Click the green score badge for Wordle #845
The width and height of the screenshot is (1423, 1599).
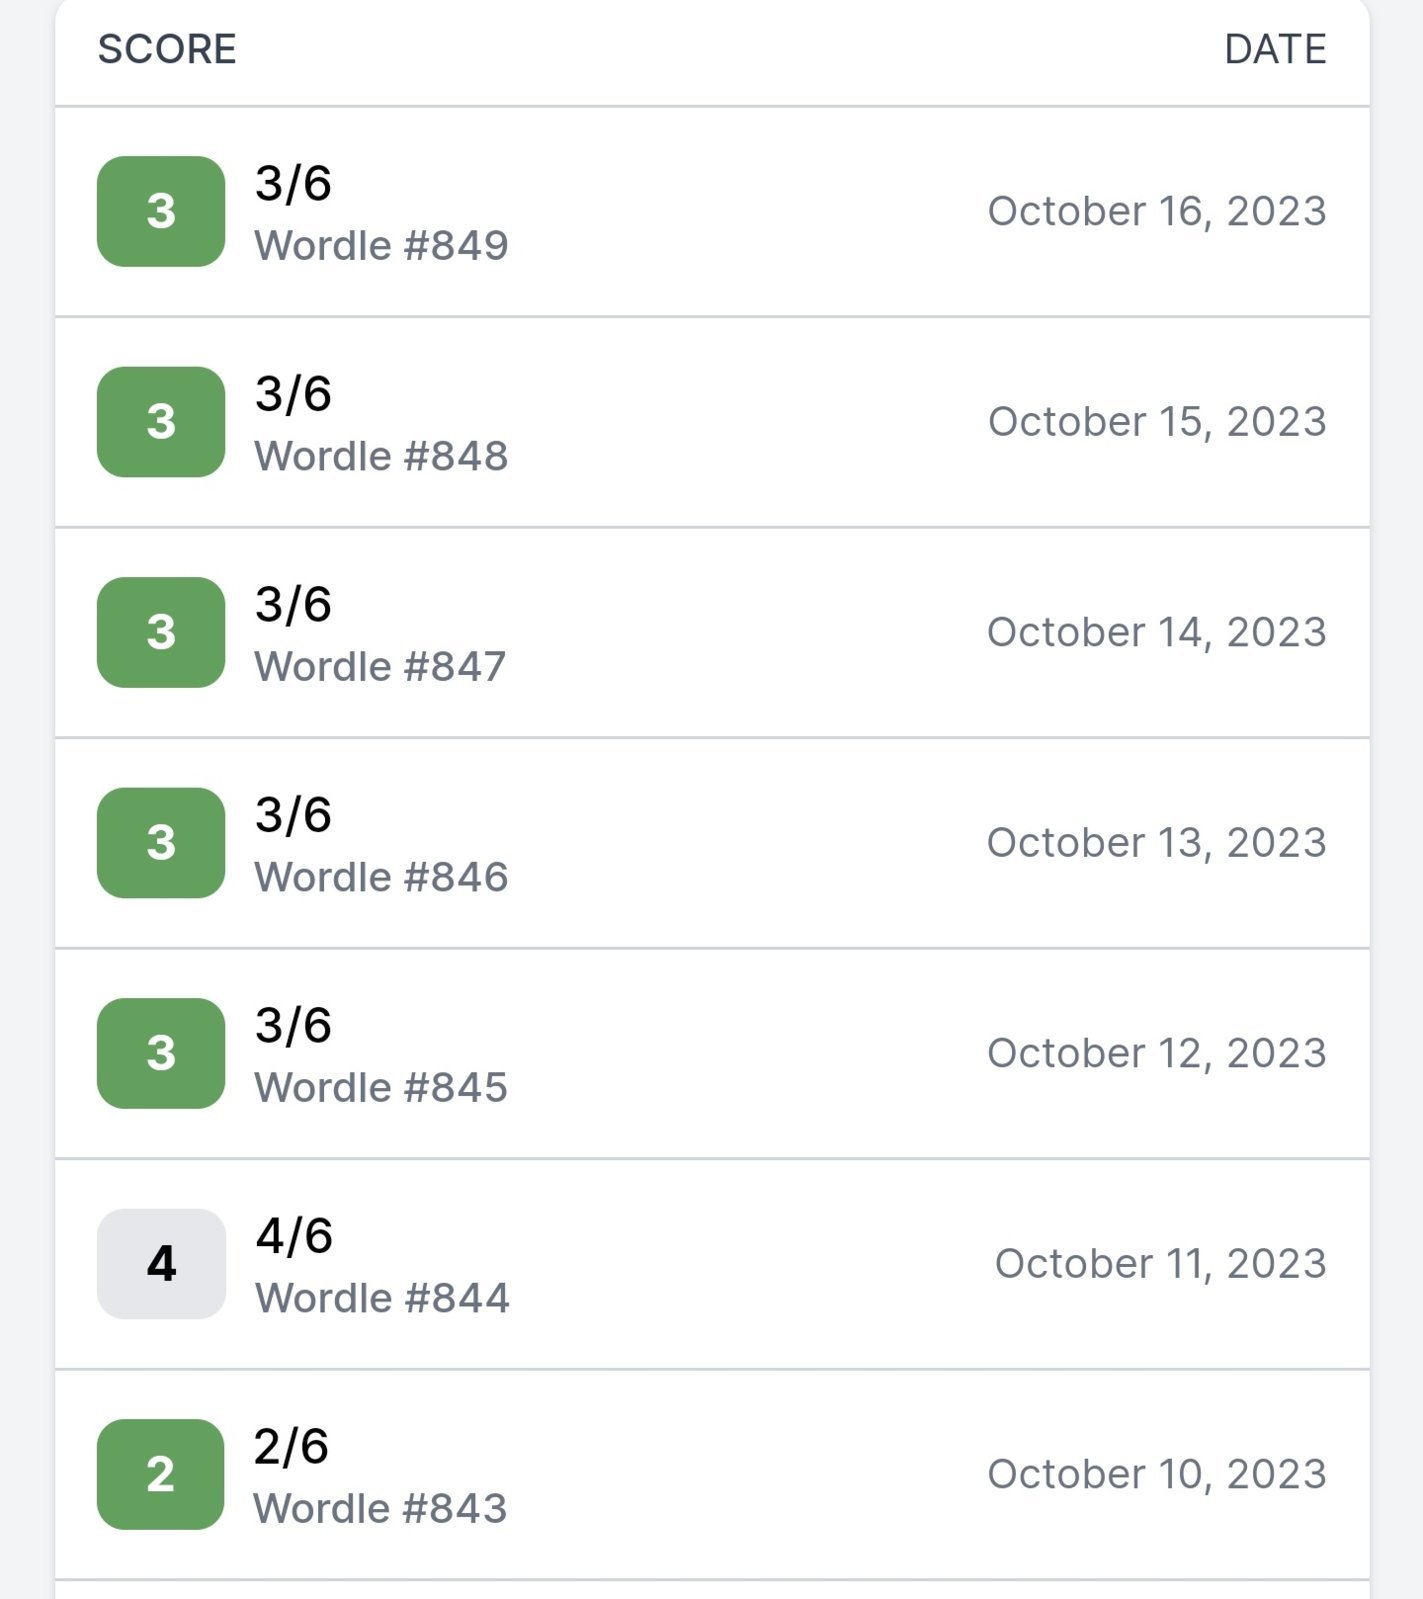161,1053
